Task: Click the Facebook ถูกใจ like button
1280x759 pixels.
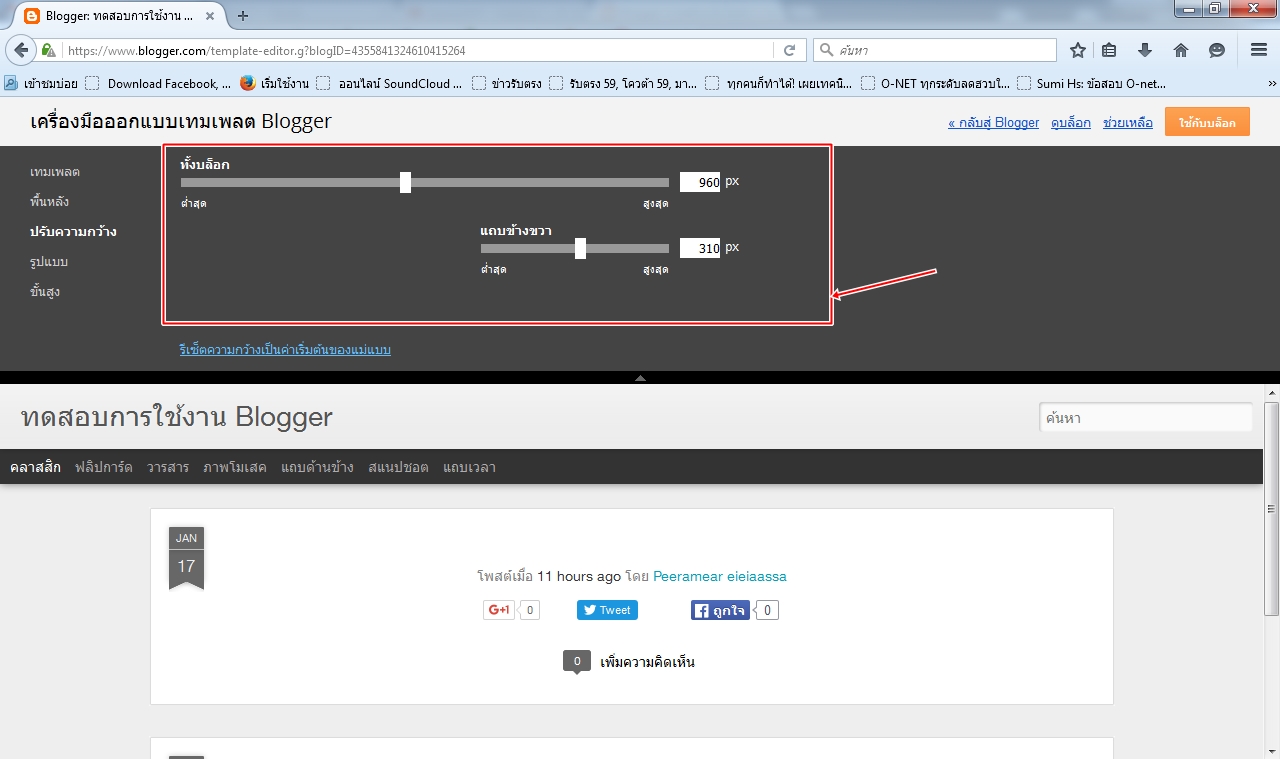Action: coord(720,610)
